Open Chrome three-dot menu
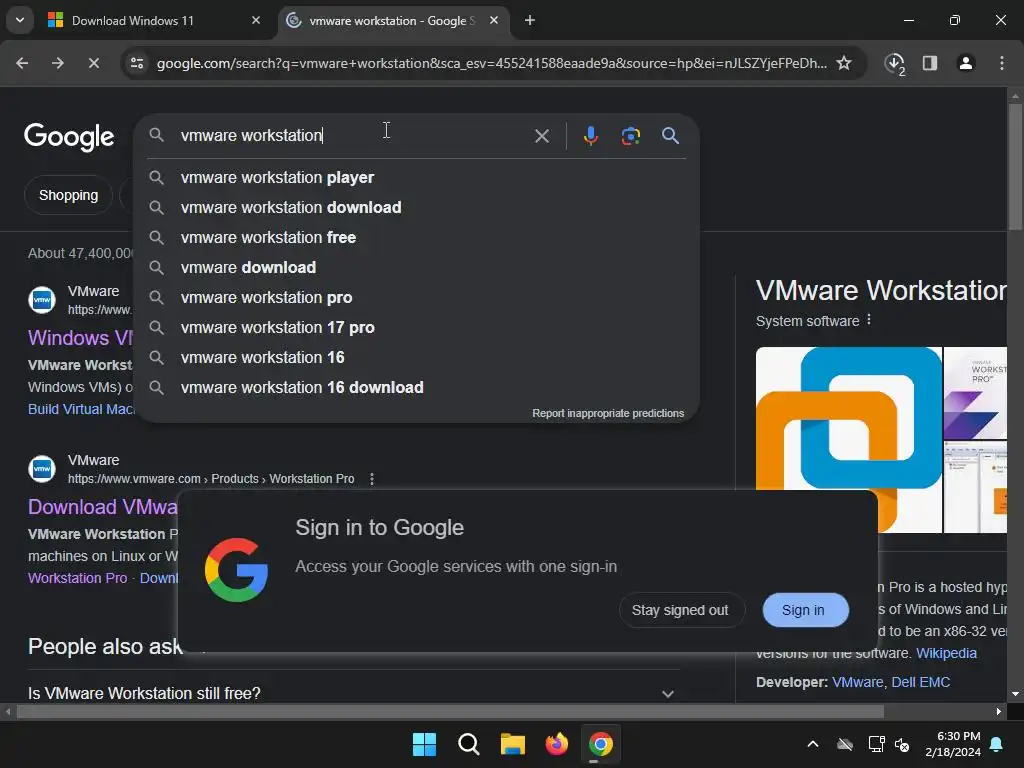Image resolution: width=1024 pixels, height=768 pixels. (1001, 63)
